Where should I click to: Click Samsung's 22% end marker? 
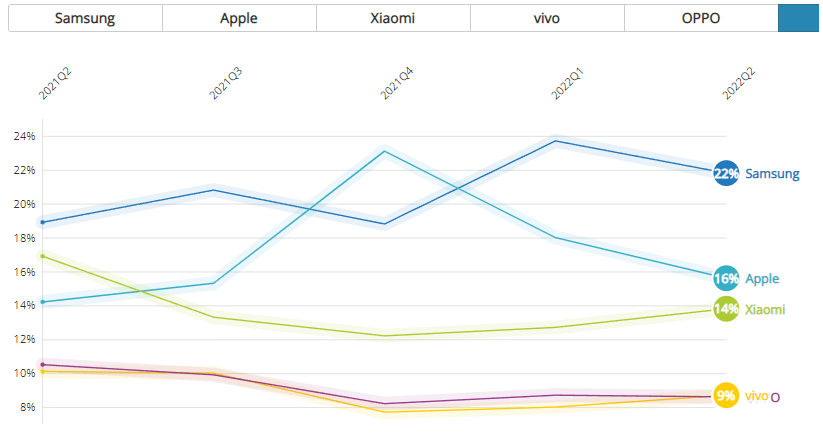[726, 173]
